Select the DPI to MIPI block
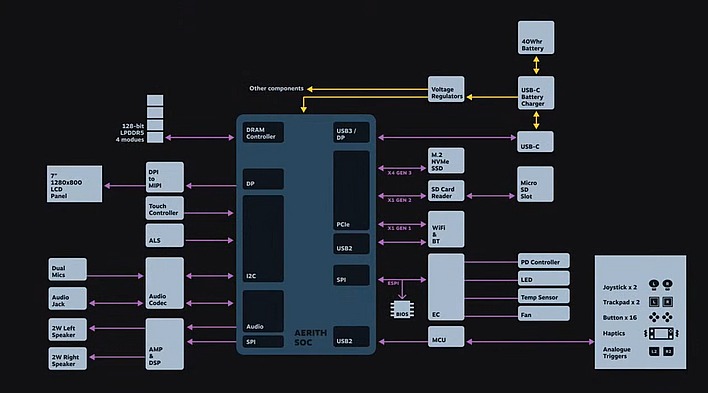 (165, 177)
